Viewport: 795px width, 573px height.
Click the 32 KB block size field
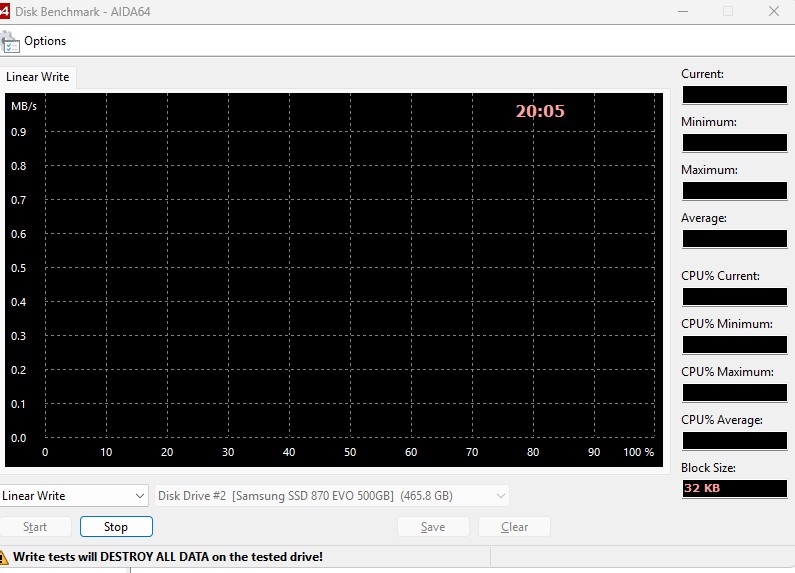(735, 488)
